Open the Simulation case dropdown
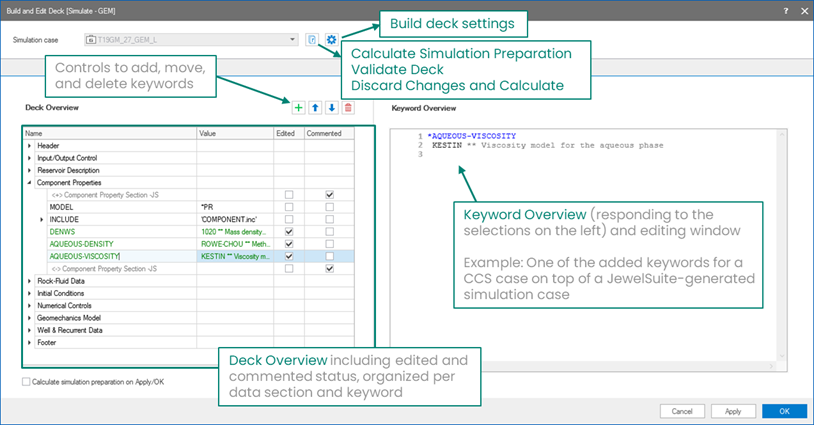The height and width of the screenshot is (425, 814). point(293,40)
